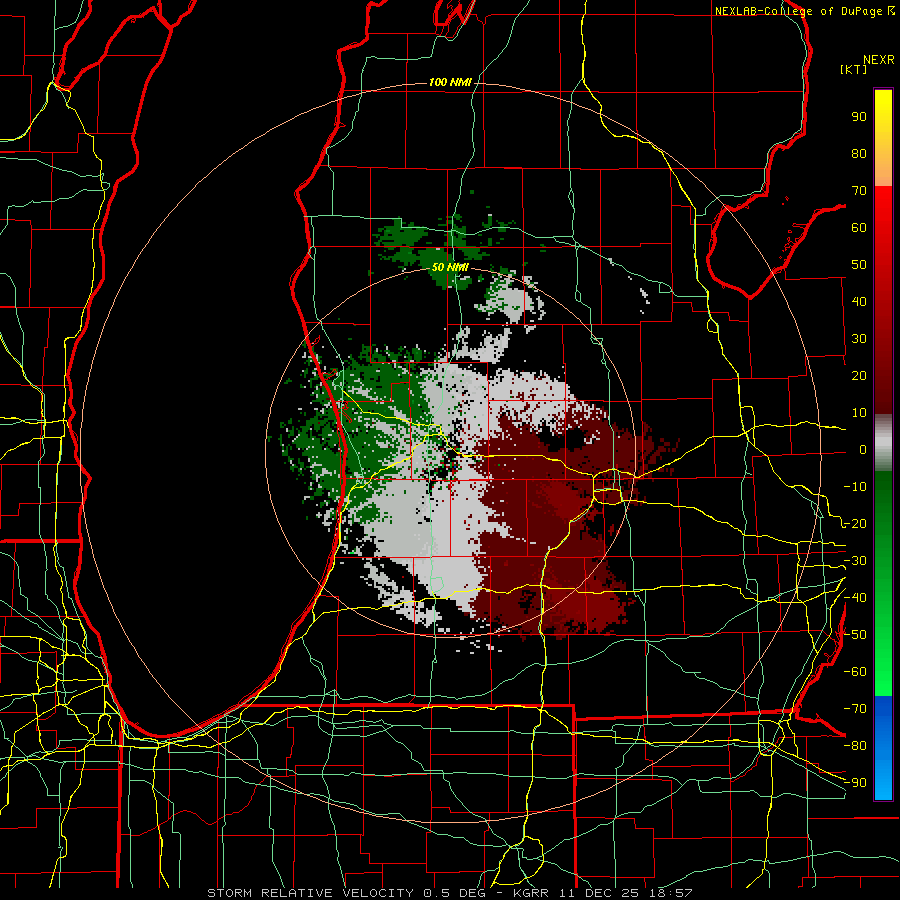Viewport: 900px width, 900px height.
Task: Click the "-90" value on velocity scale
Action: tap(855, 783)
